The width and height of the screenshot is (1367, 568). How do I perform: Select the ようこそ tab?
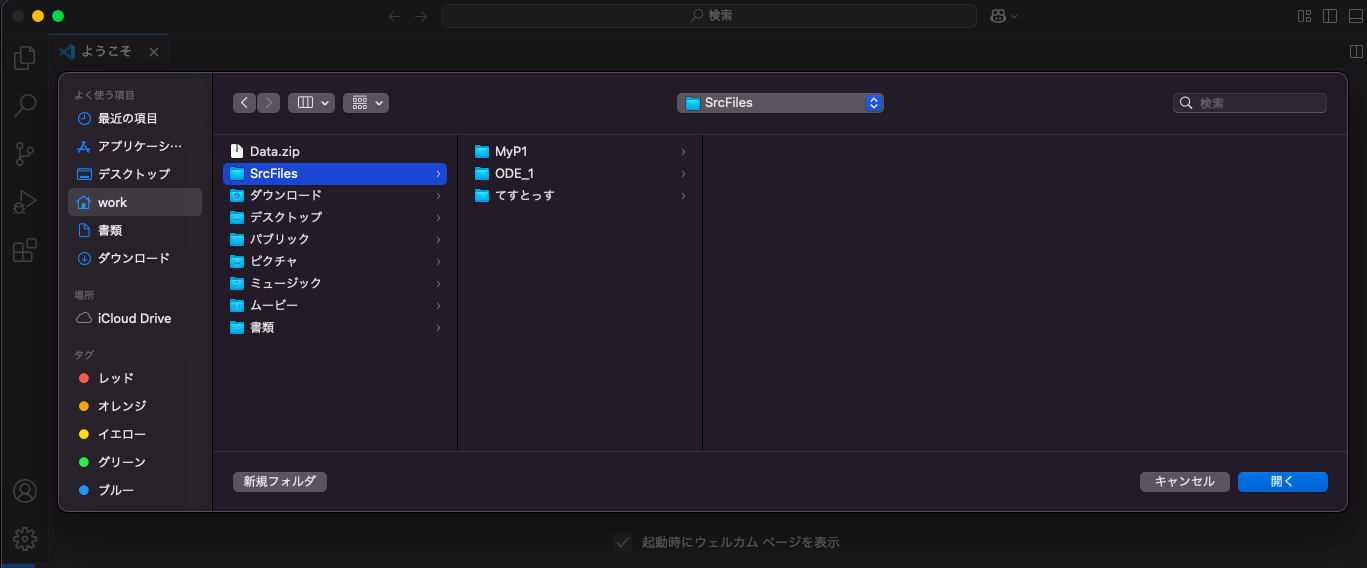click(108, 51)
